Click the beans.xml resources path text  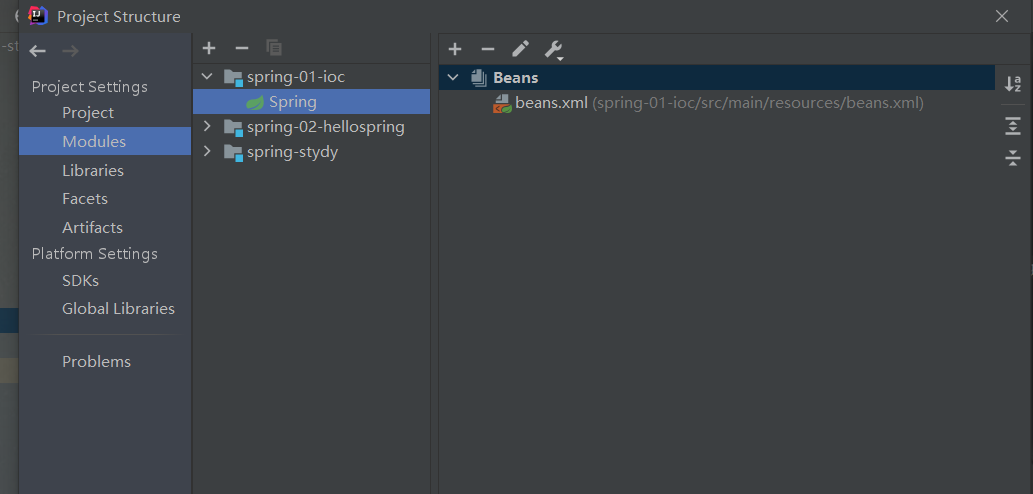[758, 103]
